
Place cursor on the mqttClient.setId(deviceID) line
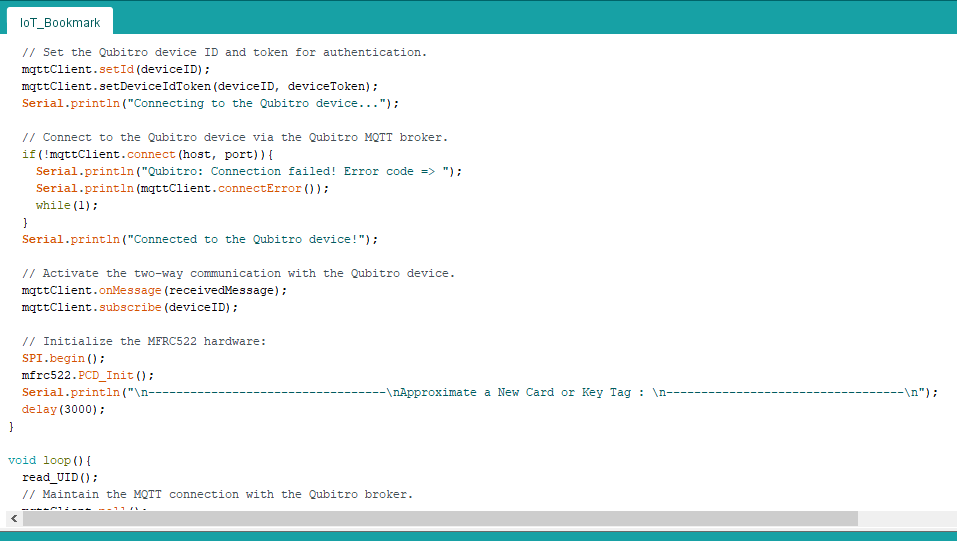click(x=115, y=69)
